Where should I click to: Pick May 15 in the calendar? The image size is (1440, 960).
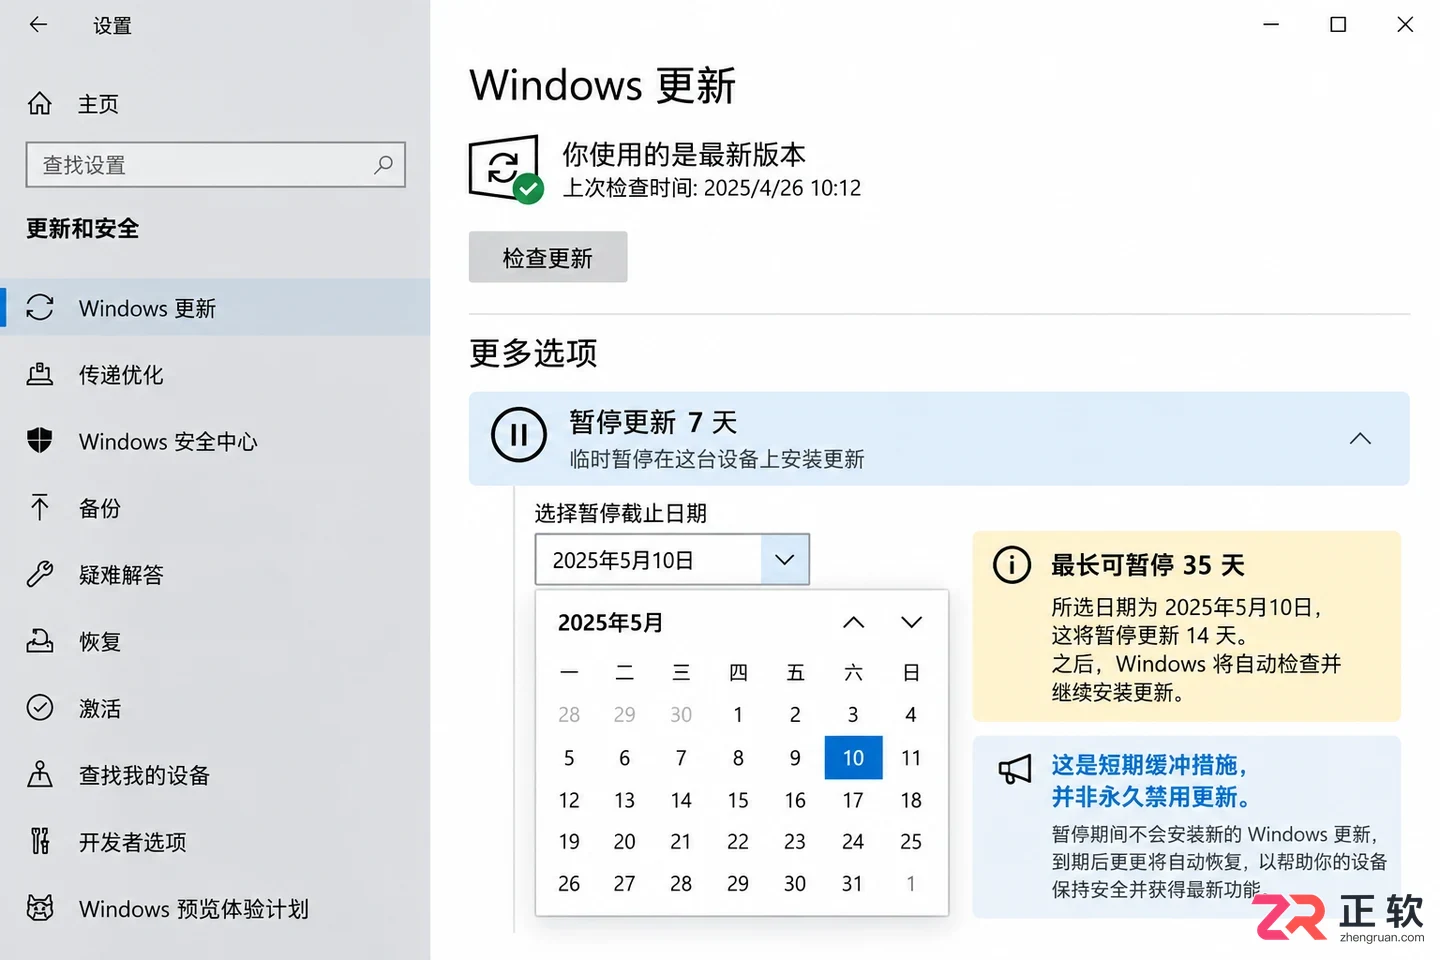738,800
